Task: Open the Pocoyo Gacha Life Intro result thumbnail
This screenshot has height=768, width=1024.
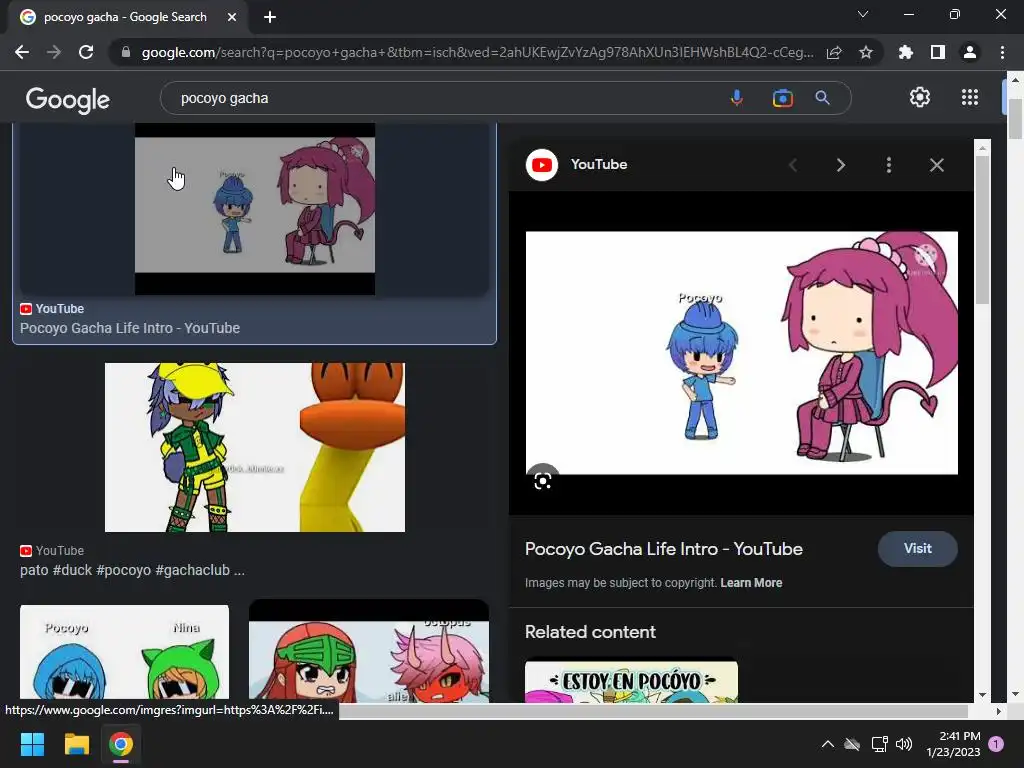Action: pos(255,209)
